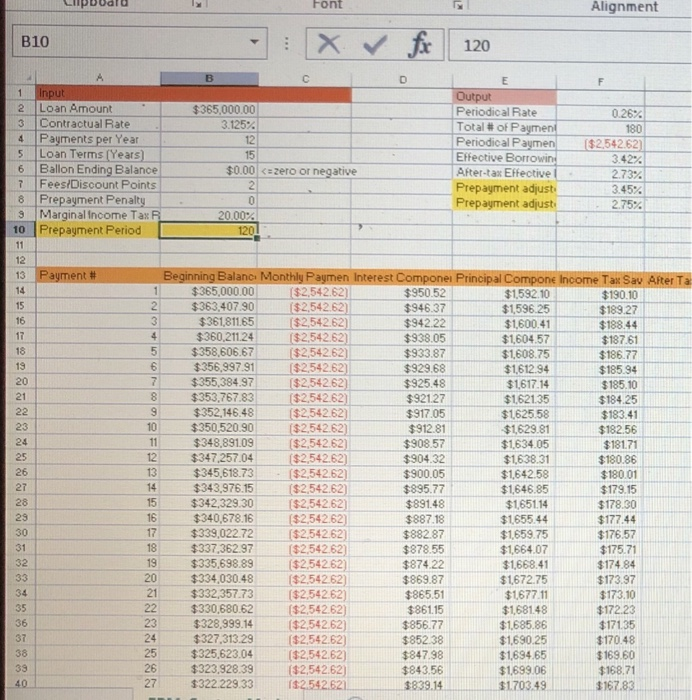The height and width of the screenshot is (700, 692).
Task: Select column A header
Action: pos(98,78)
